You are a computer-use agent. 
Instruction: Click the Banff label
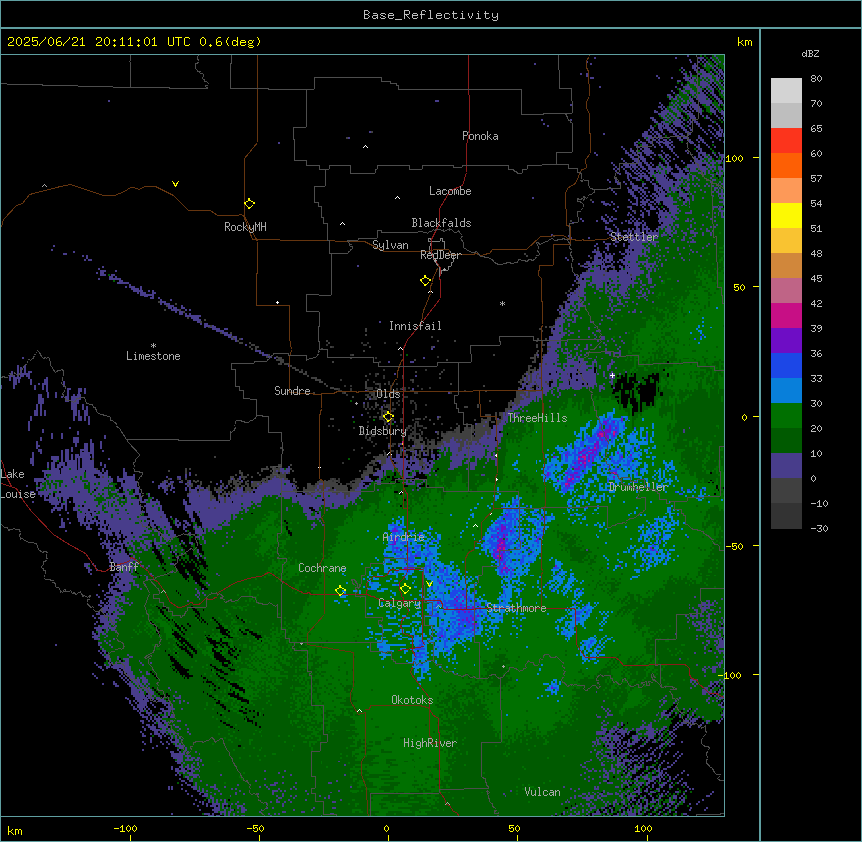click(124, 567)
